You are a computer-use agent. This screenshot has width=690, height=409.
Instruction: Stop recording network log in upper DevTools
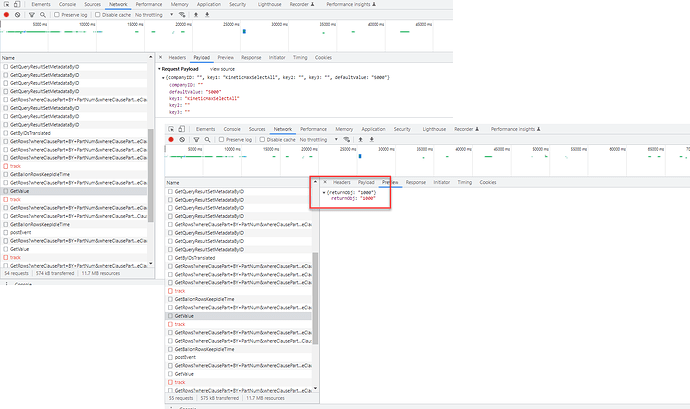pos(7,15)
